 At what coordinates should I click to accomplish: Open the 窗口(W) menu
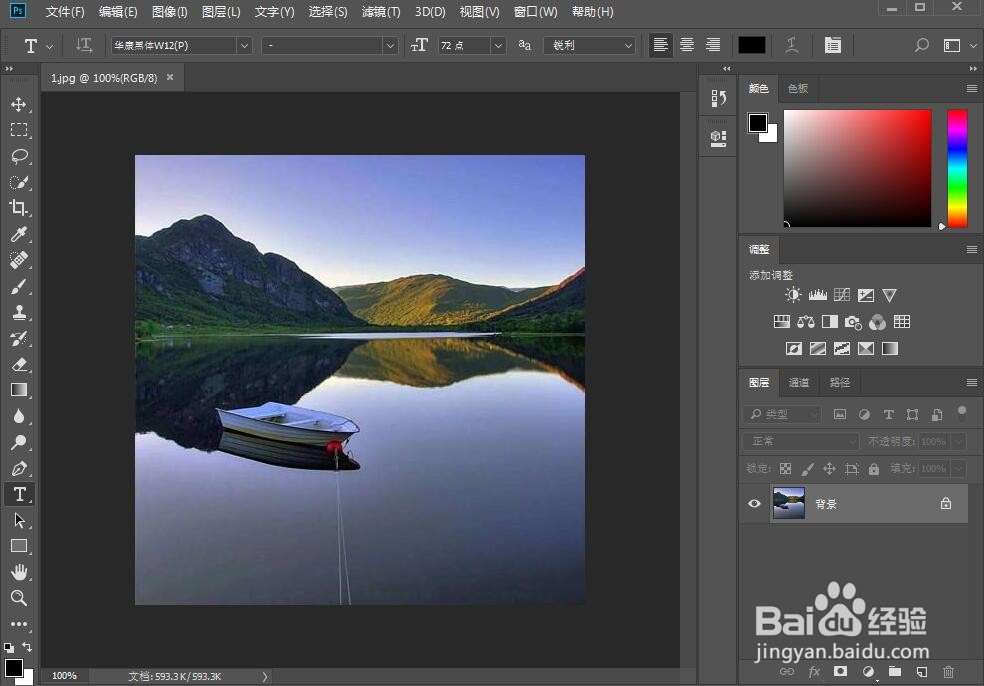click(x=535, y=12)
